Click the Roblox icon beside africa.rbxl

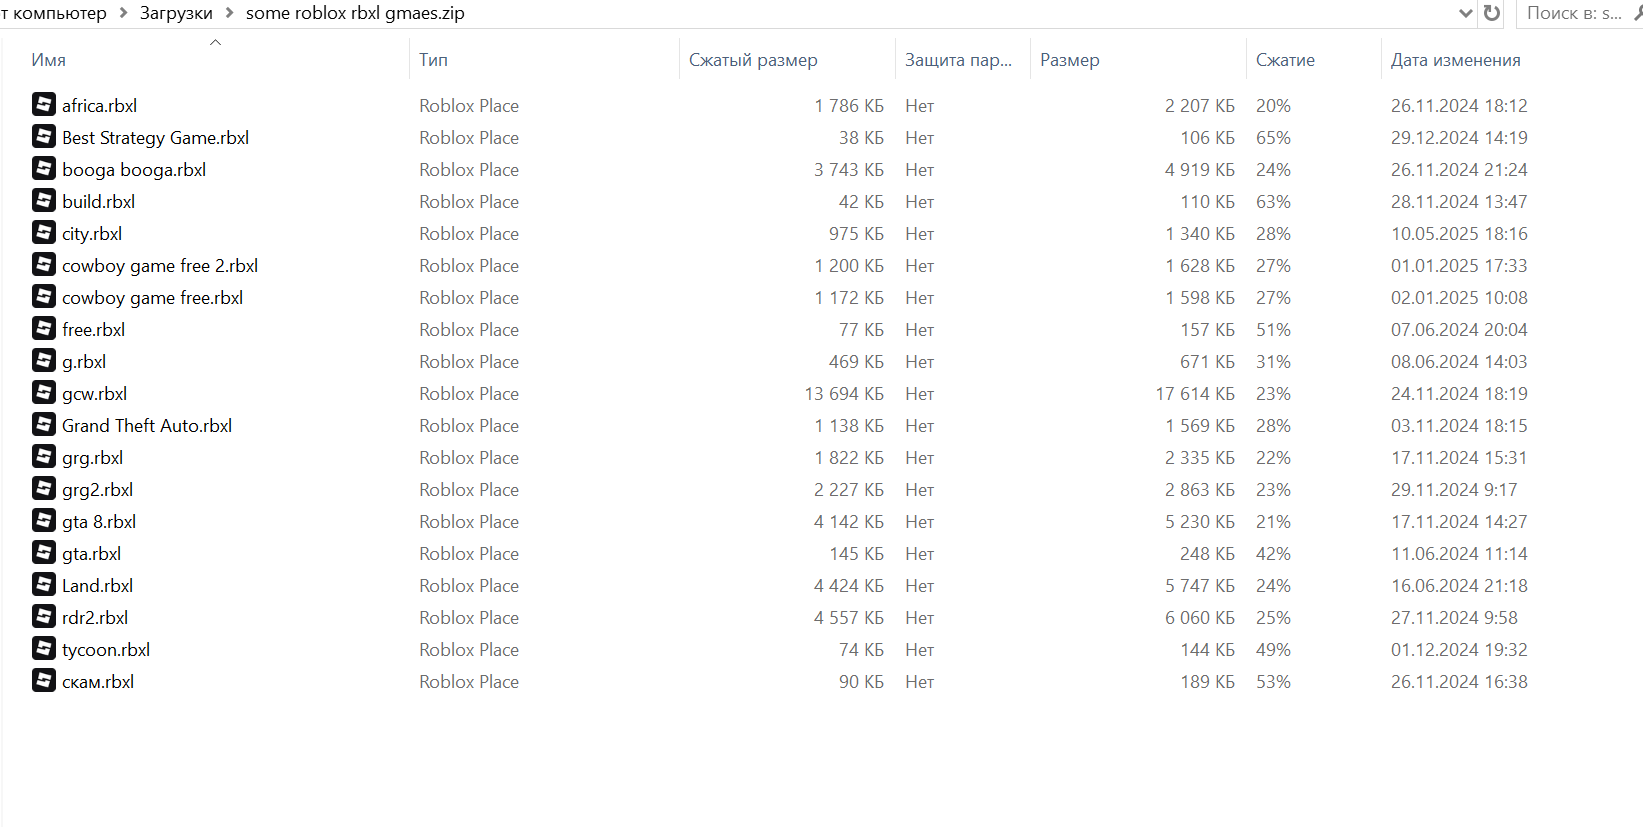44,104
